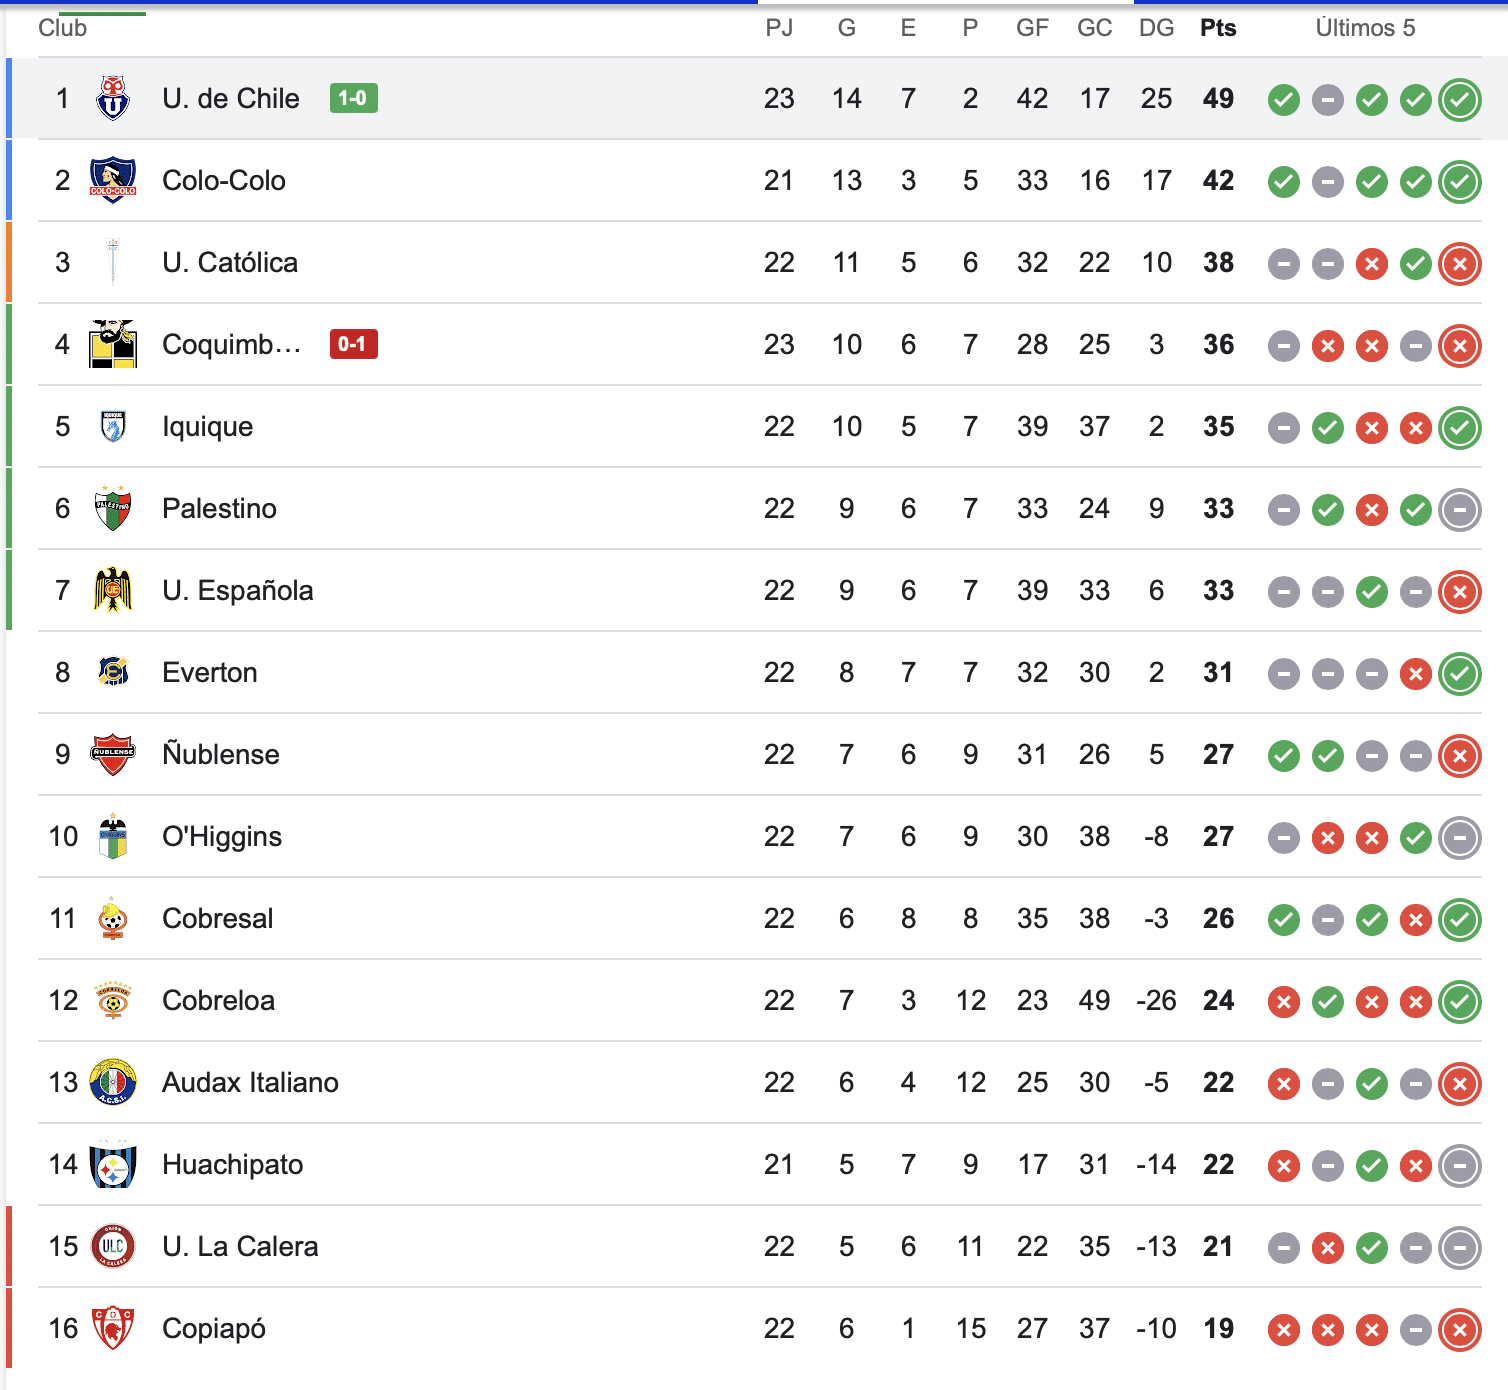The height and width of the screenshot is (1390, 1508).
Task: Sort the table by the Pts column
Action: (x=1217, y=28)
